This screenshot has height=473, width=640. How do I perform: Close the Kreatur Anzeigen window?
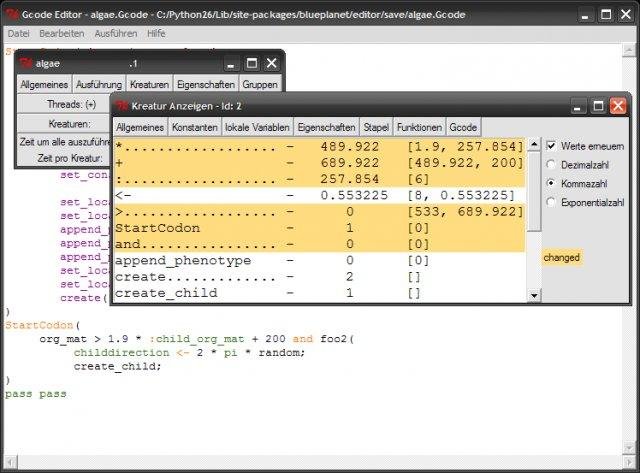click(x=618, y=107)
